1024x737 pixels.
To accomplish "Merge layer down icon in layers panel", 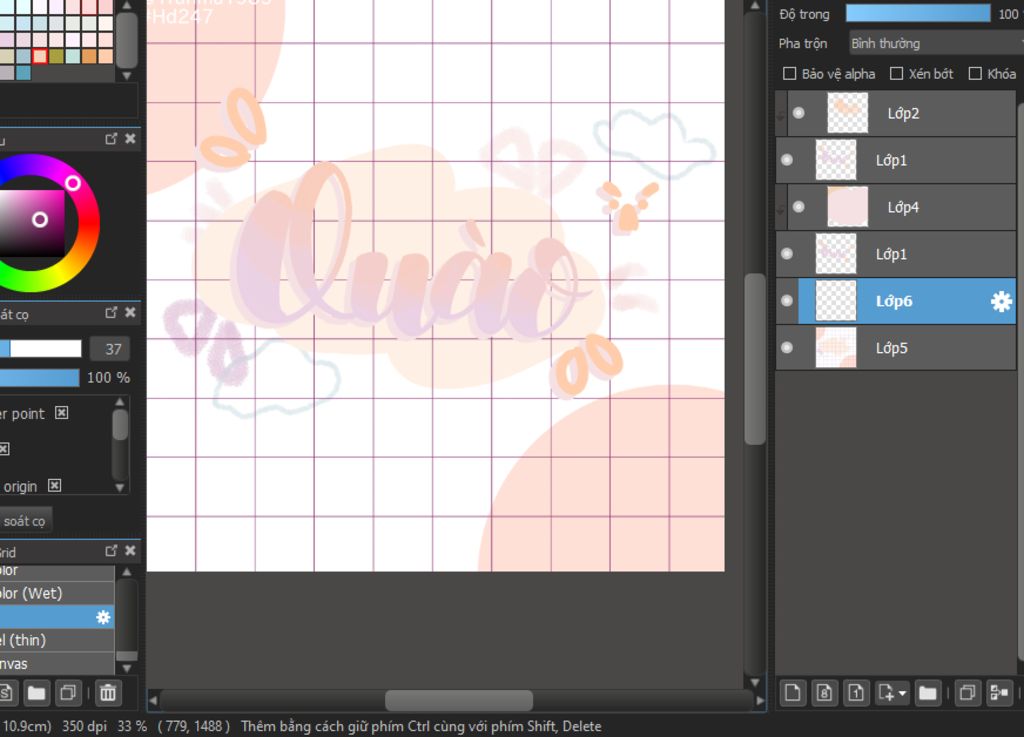I will 999,693.
